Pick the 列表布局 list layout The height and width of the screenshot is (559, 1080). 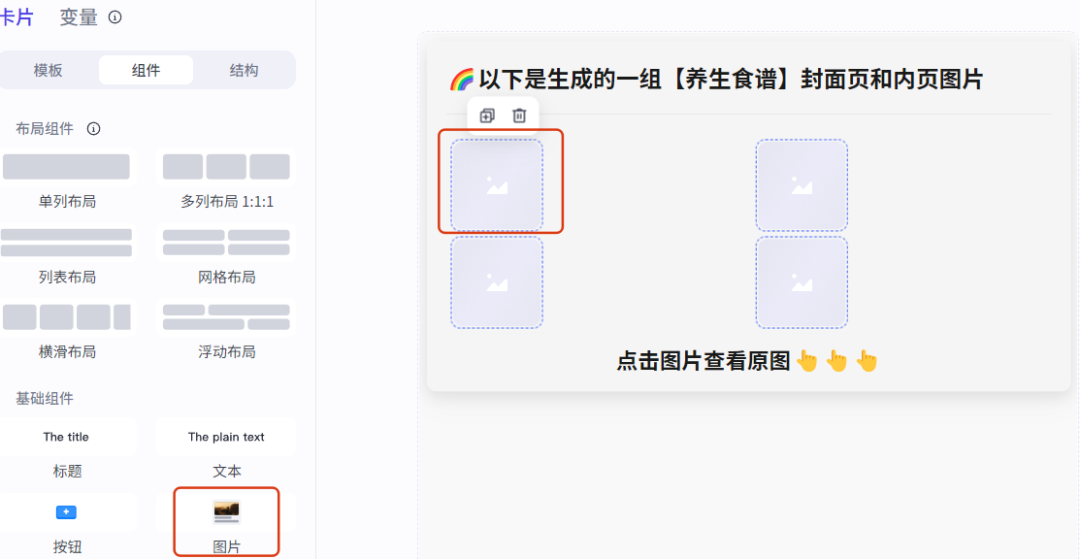pos(67,254)
